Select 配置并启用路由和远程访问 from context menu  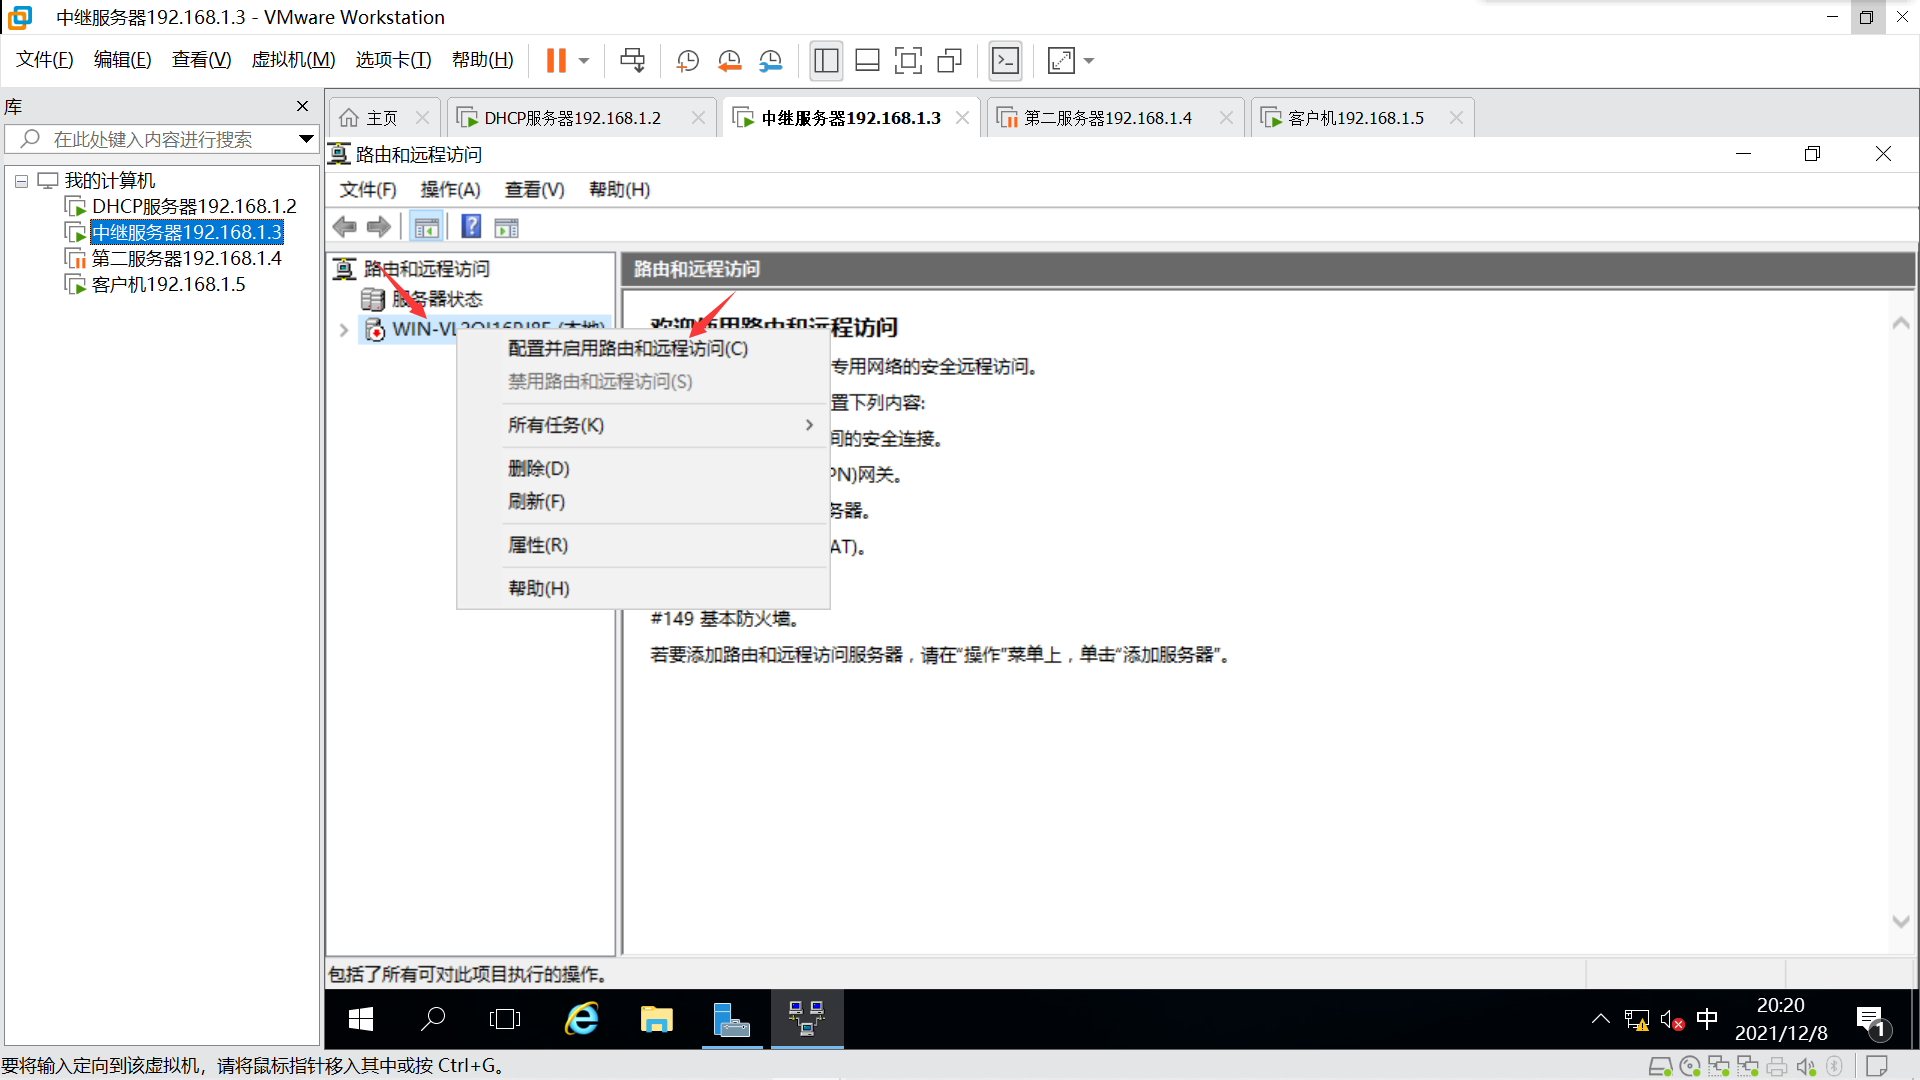(x=627, y=348)
